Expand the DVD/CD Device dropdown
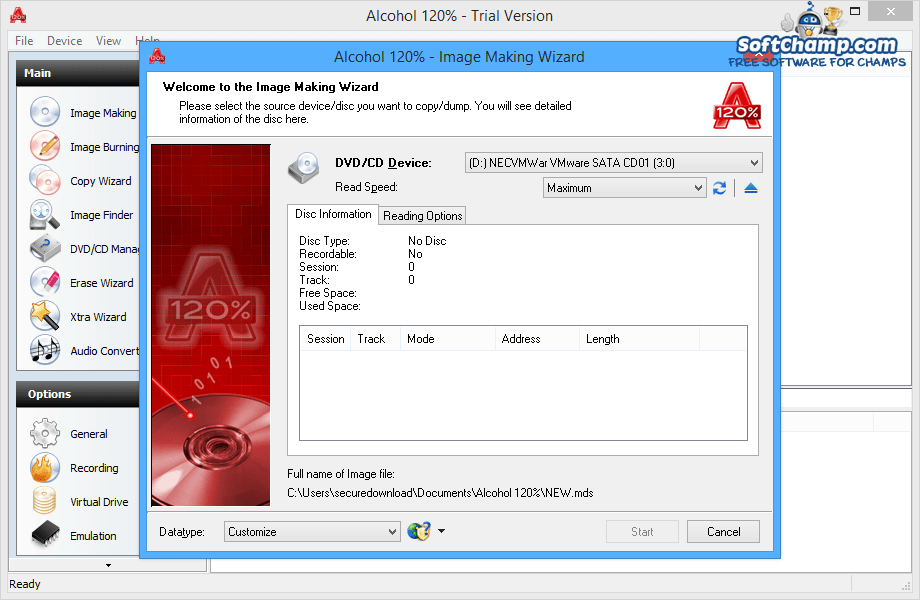Screen dimensions: 920x600 pyautogui.click(x=754, y=162)
